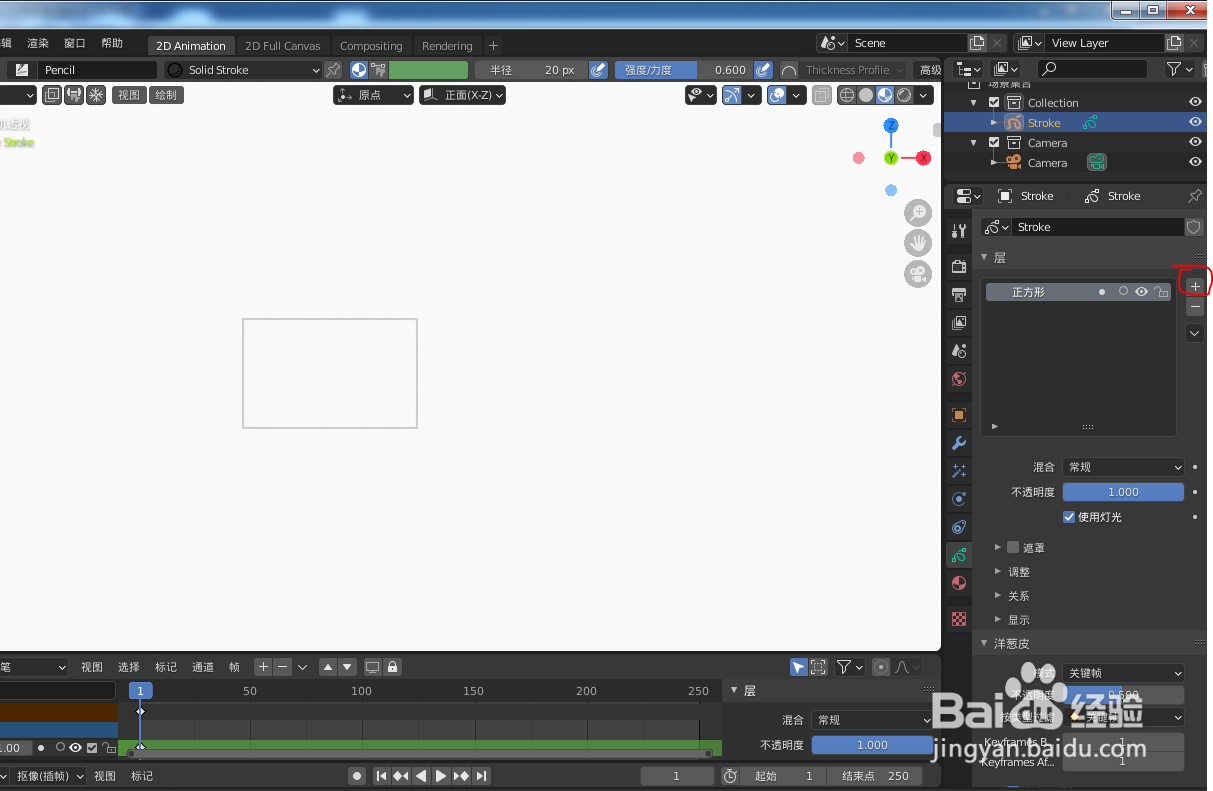Viewport: 1213px width, 791px height.
Task: Switch to 2D Full Canvas workspace
Action: point(283,46)
